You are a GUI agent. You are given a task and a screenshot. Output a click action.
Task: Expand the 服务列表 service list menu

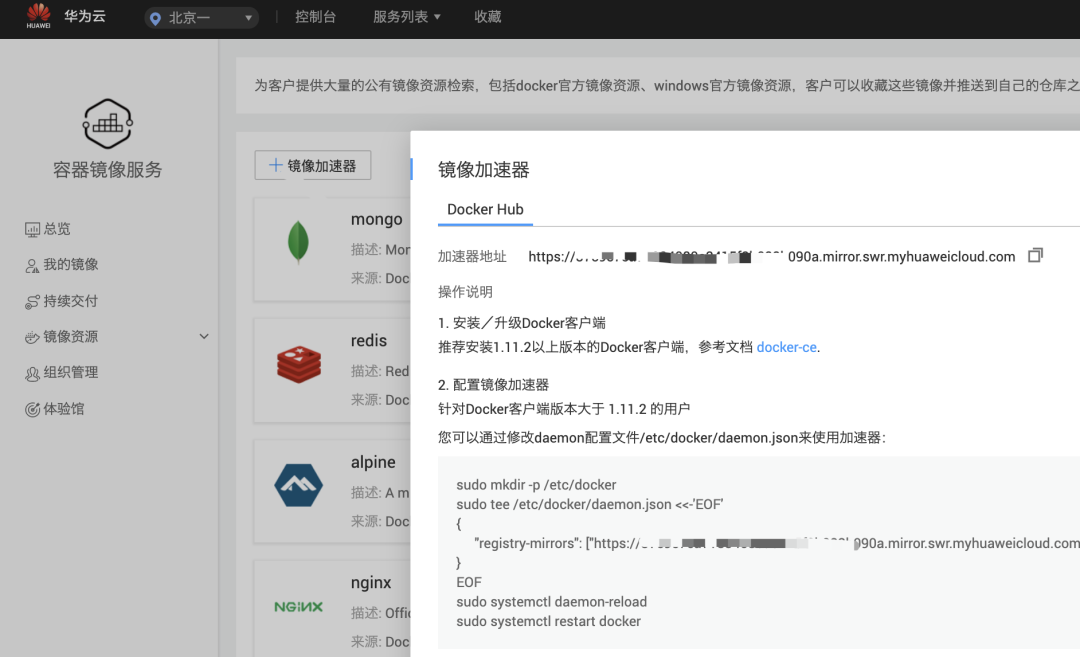[406, 17]
